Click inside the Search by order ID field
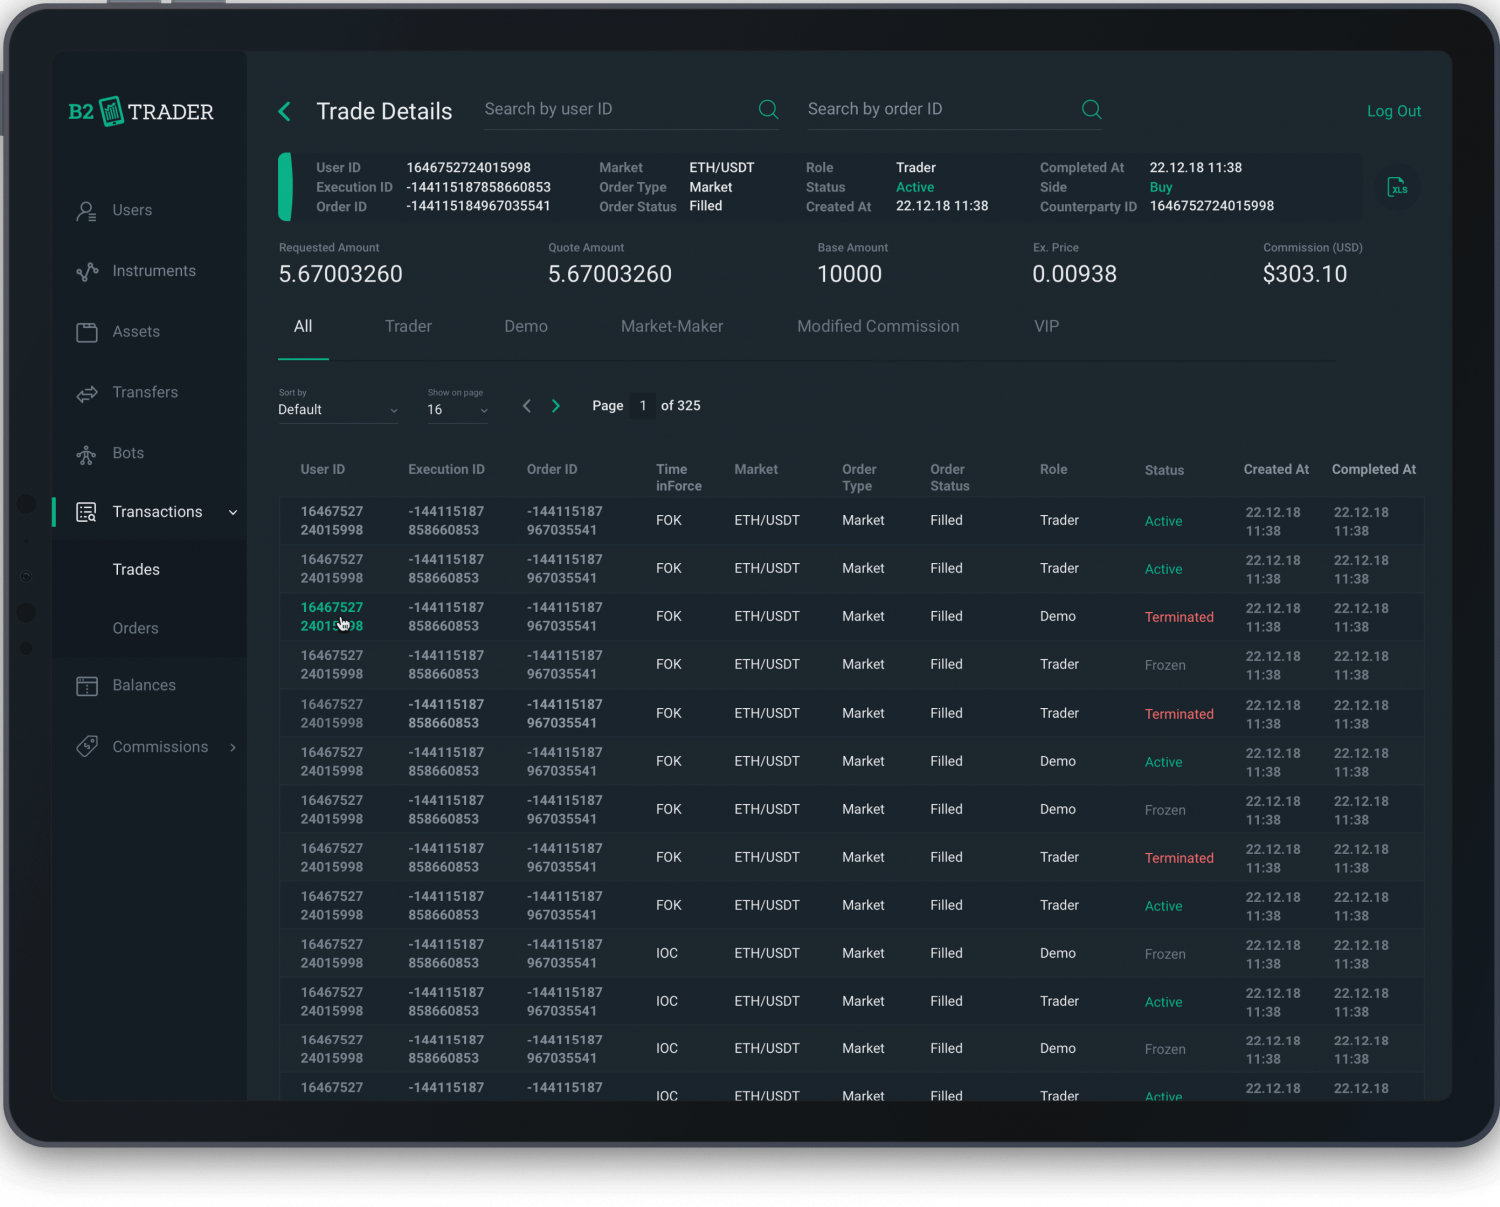1500x1207 pixels. click(930, 109)
